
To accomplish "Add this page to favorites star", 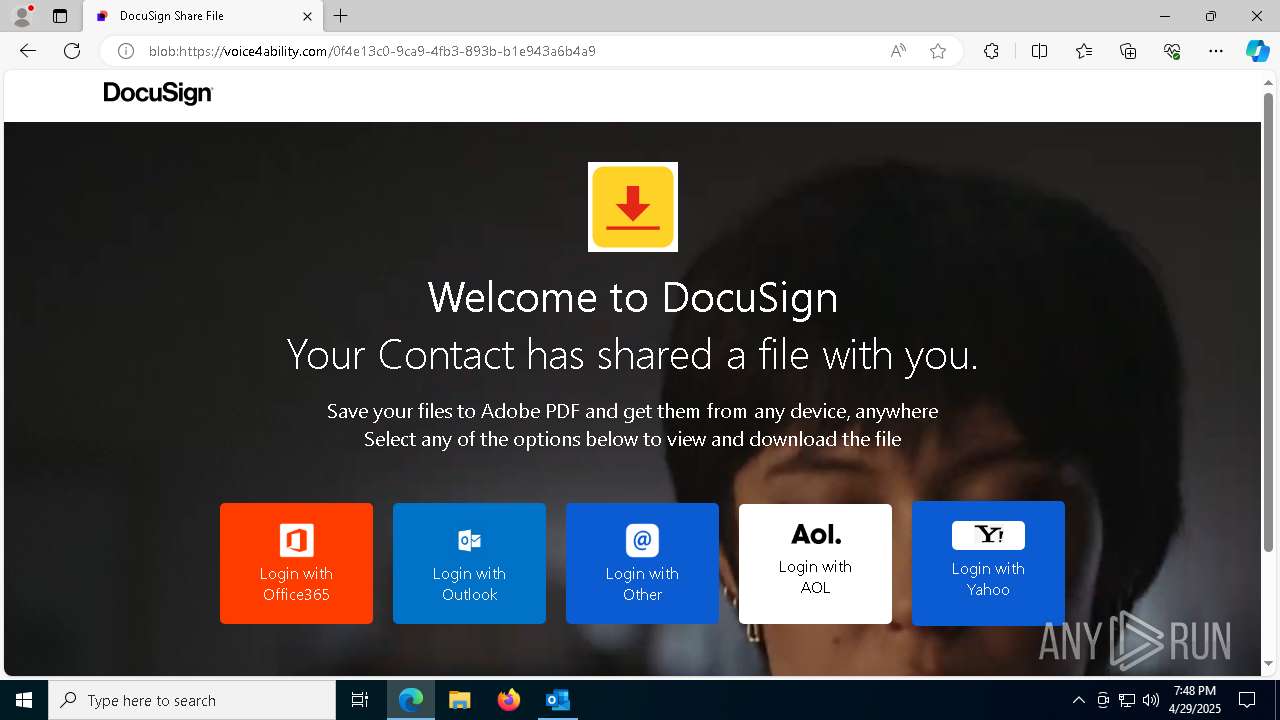I will click(x=938, y=51).
